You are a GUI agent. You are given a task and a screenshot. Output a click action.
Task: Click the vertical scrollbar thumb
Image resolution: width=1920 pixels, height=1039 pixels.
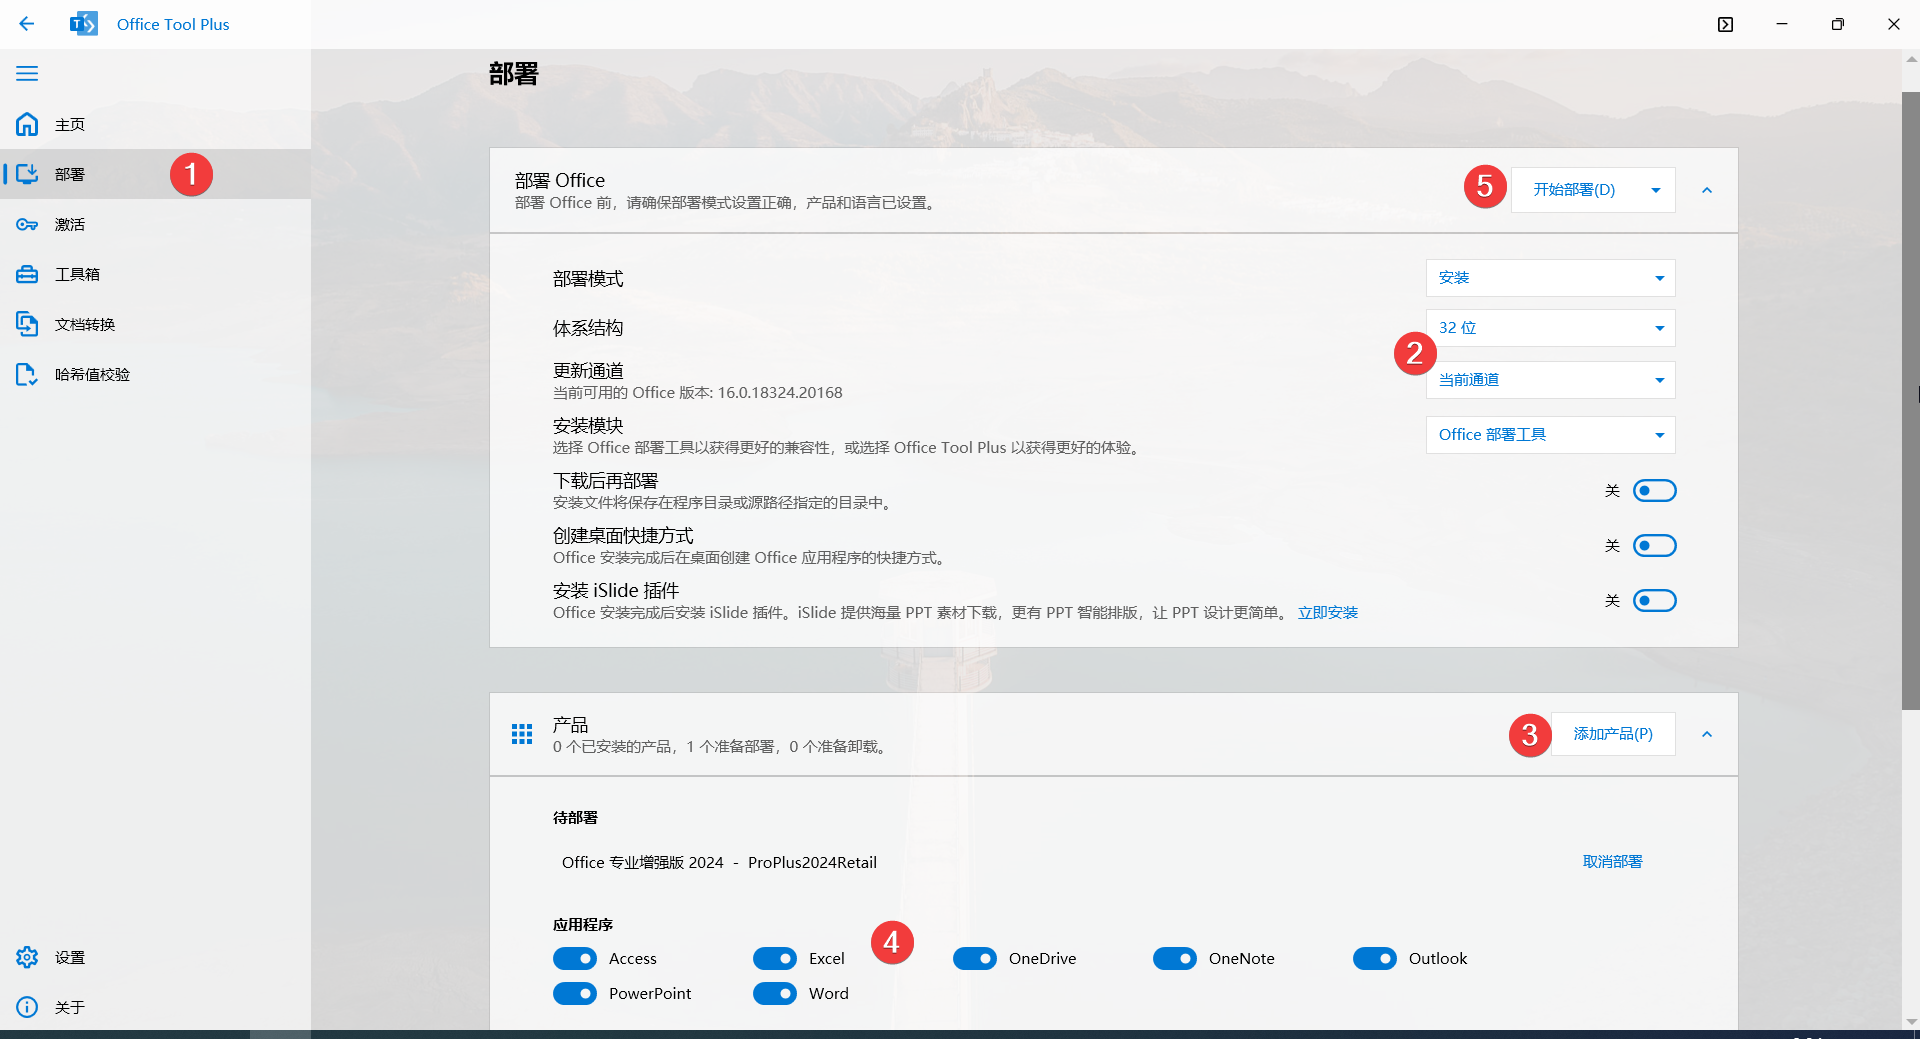pyautogui.click(x=1911, y=400)
